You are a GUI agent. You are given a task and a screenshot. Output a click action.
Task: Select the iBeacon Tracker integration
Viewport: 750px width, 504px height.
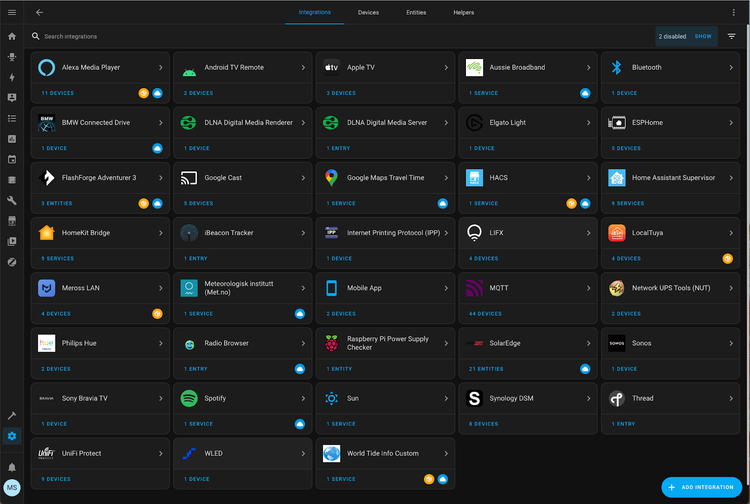pyautogui.click(x=243, y=233)
